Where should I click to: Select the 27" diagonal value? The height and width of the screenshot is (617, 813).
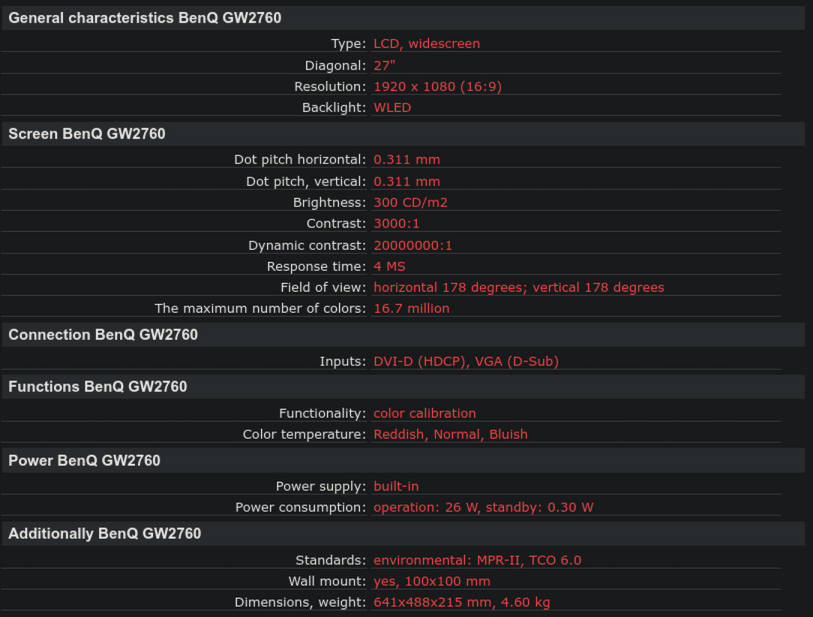pyautogui.click(x=384, y=66)
